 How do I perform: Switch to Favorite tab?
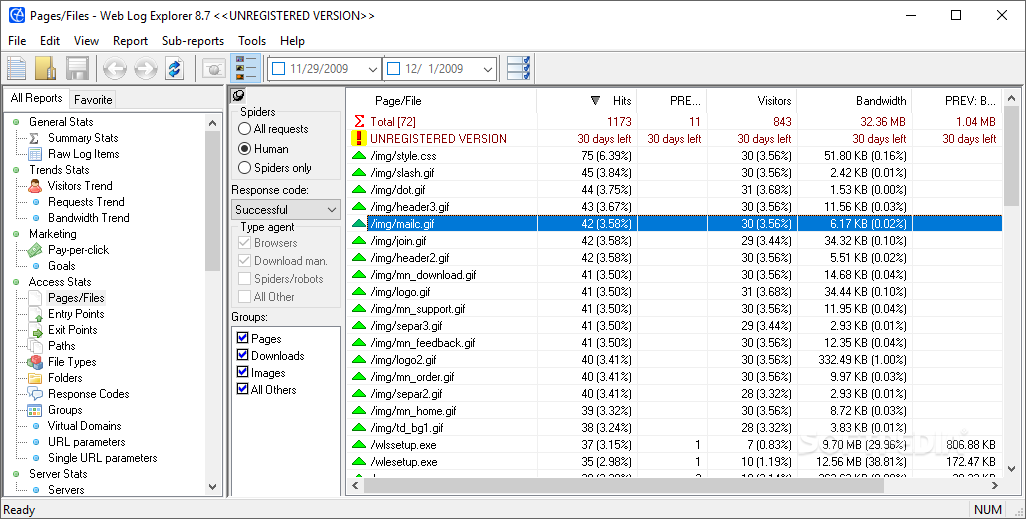pyautogui.click(x=93, y=100)
